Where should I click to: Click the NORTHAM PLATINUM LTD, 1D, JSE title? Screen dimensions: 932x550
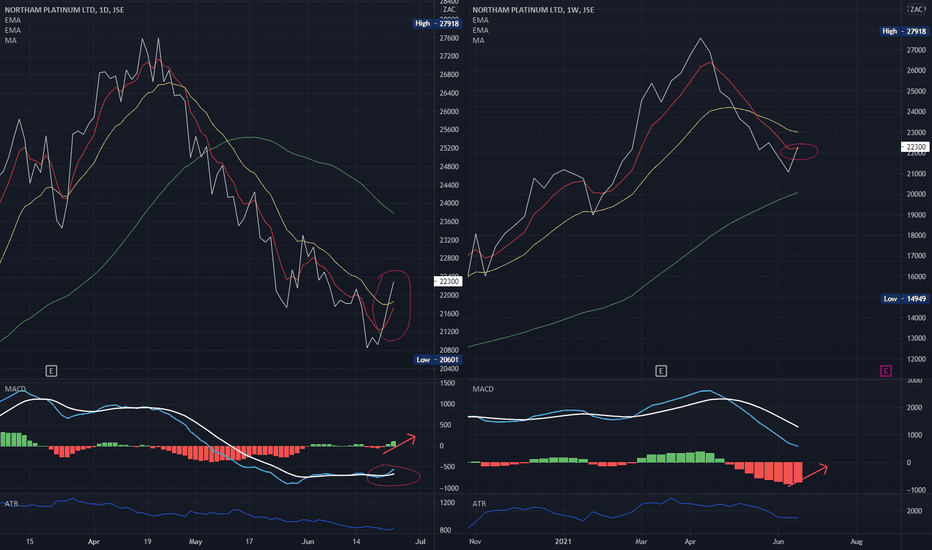64,10
